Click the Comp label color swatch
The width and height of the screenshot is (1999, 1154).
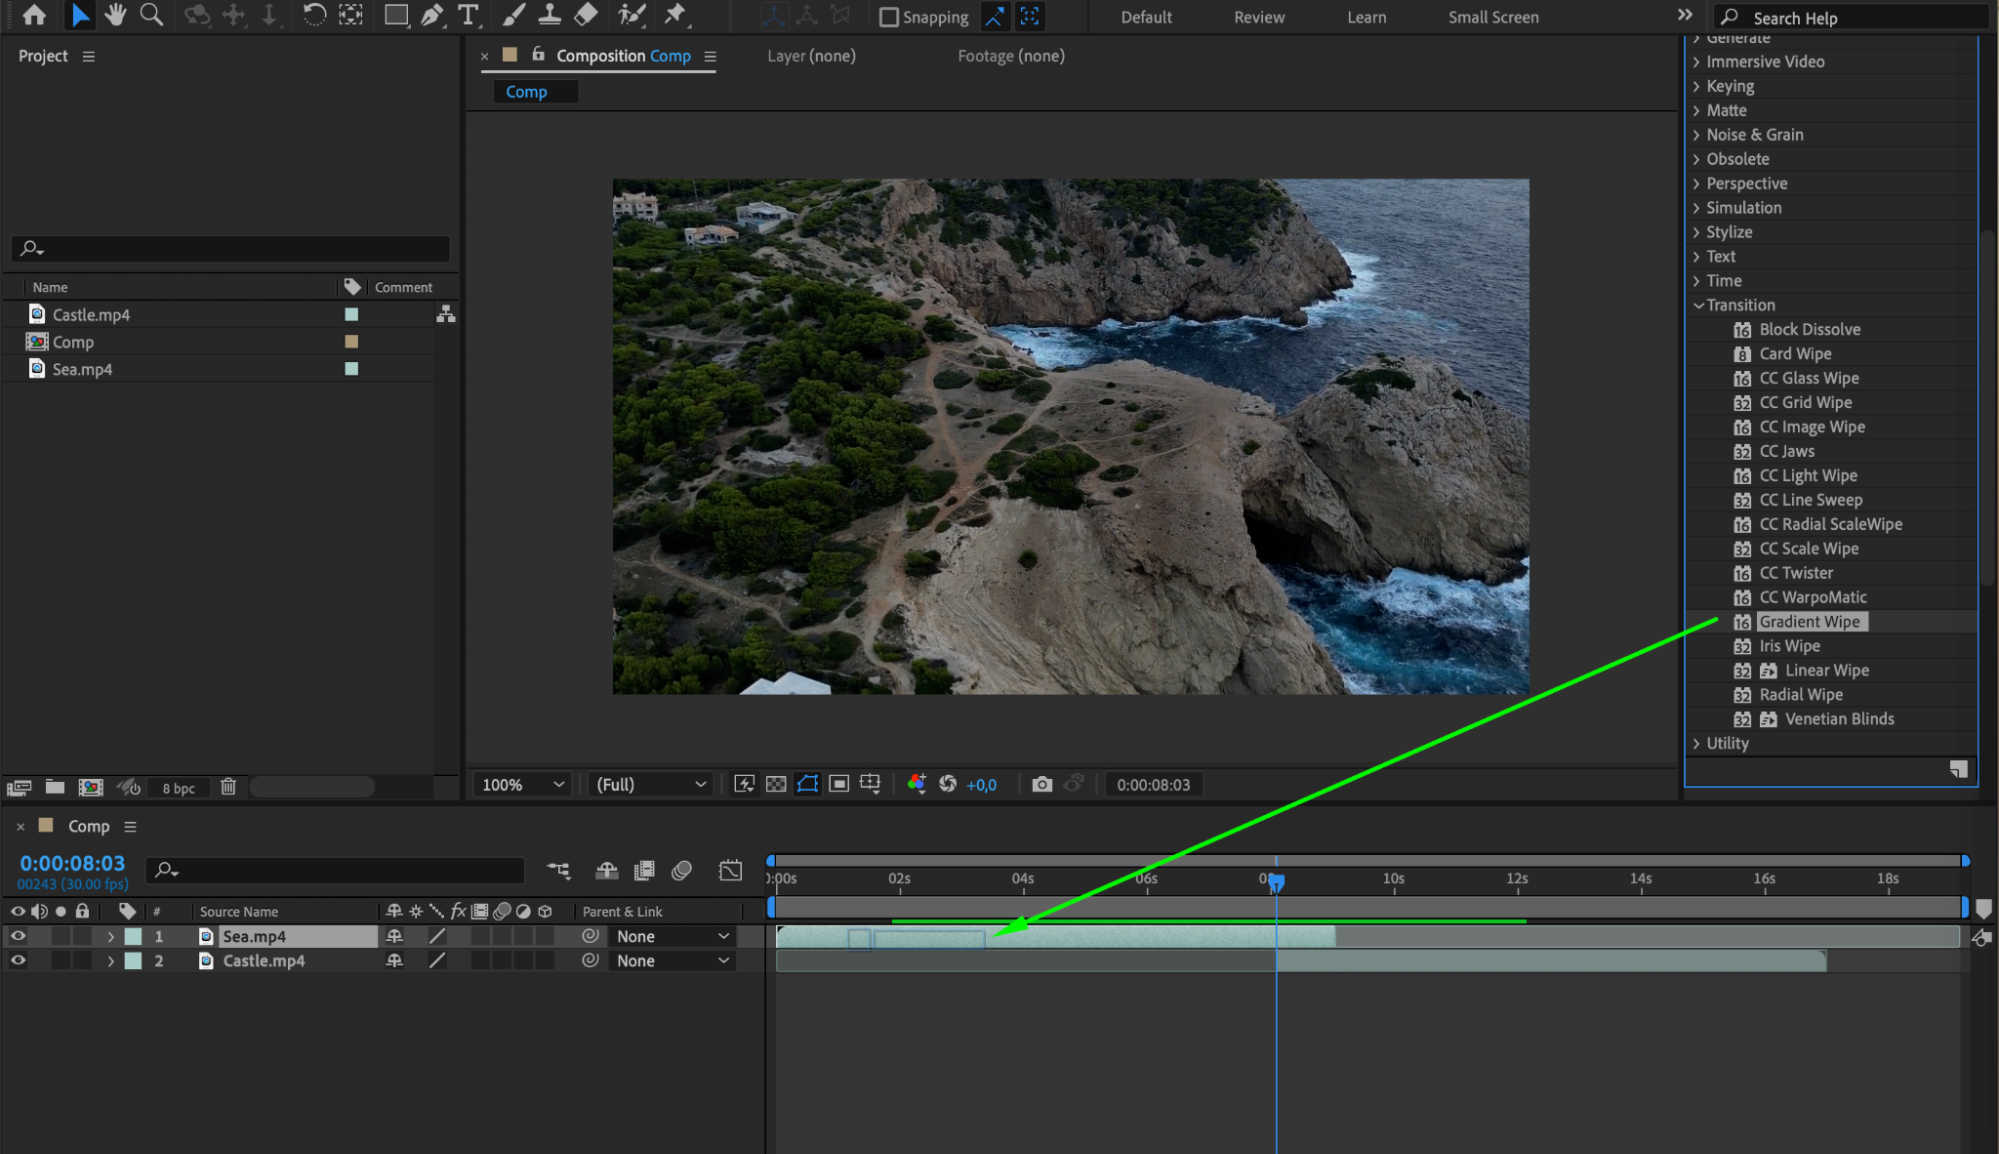click(351, 342)
